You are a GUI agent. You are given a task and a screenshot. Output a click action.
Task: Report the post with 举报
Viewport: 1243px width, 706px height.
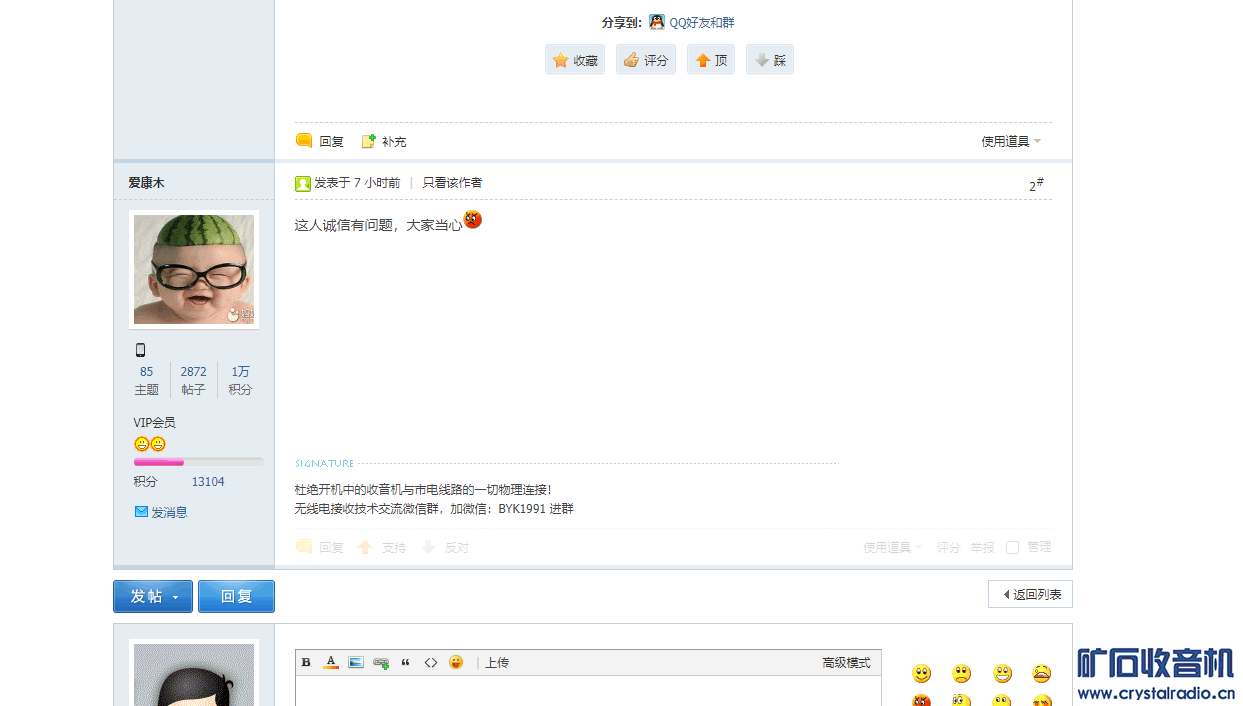[x=983, y=547]
